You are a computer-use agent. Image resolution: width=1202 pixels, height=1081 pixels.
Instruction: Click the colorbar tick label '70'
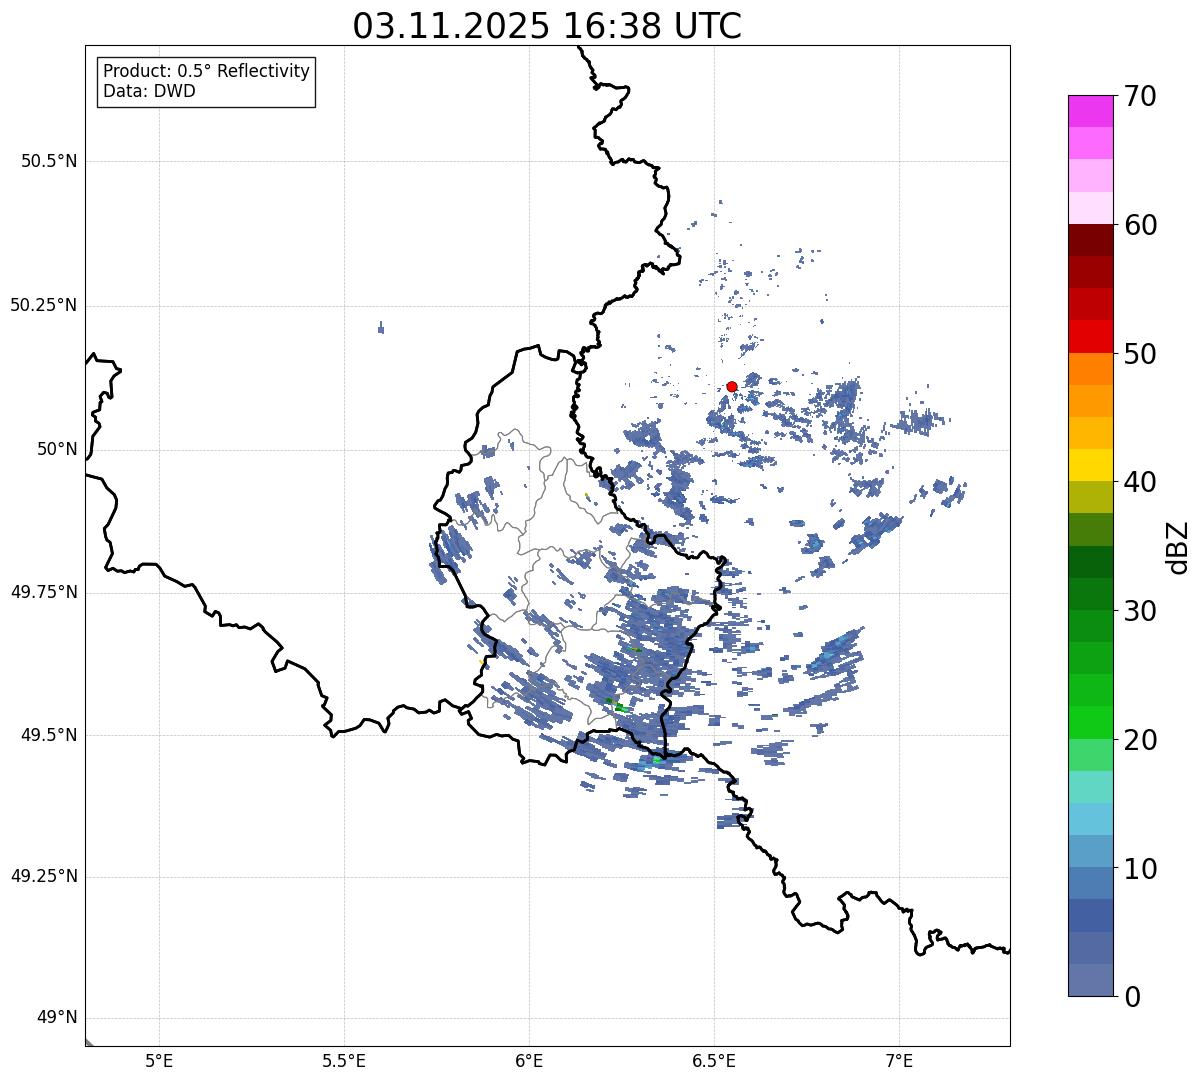pyautogui.click(x=1140, y=96)
